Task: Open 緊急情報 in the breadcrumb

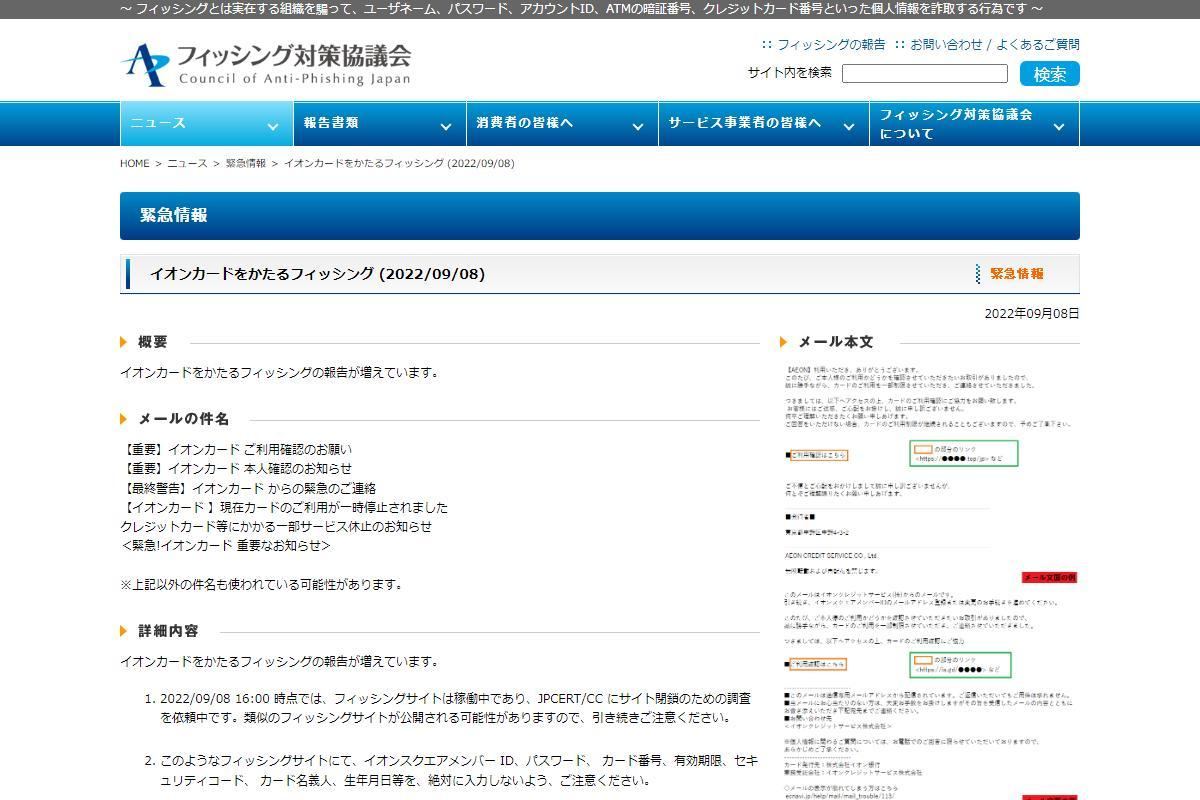Action: [x=246, y=163]
